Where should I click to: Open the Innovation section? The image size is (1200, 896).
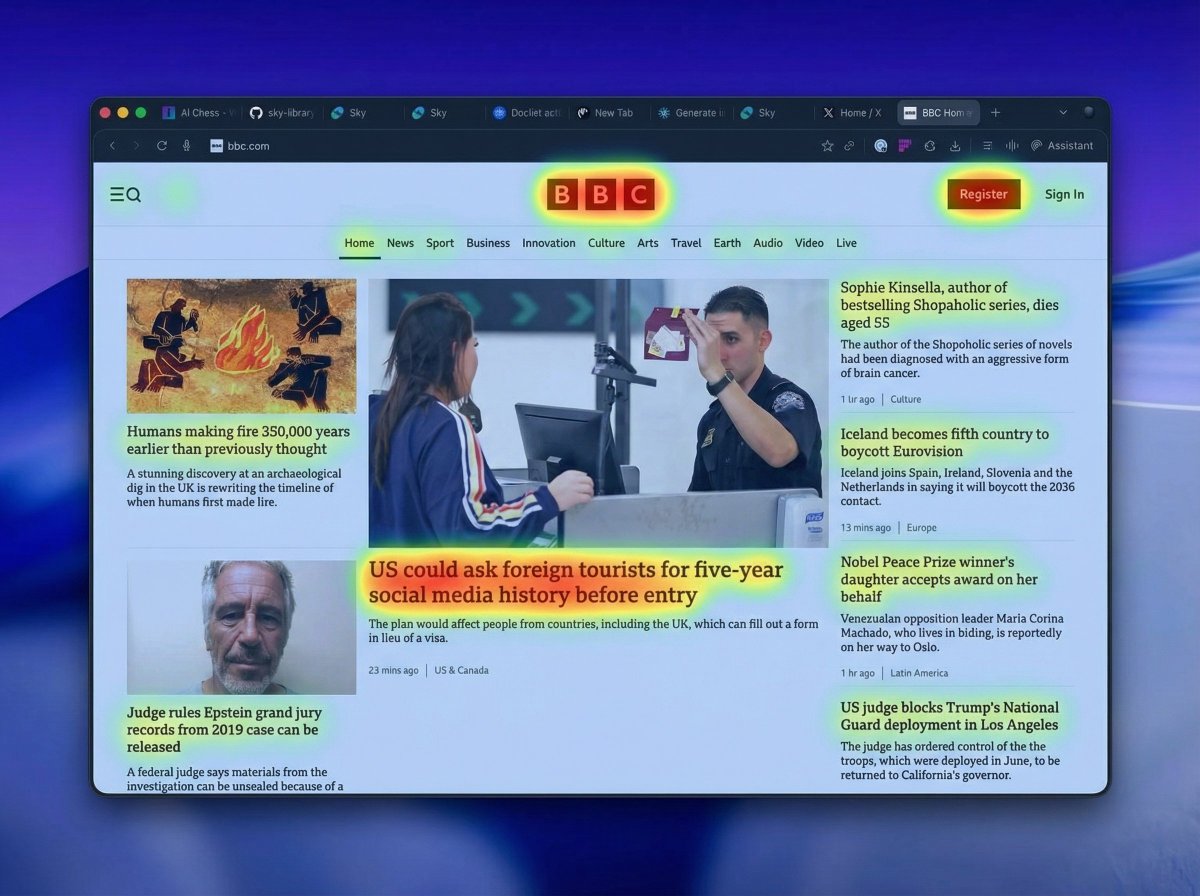(549, 243)
